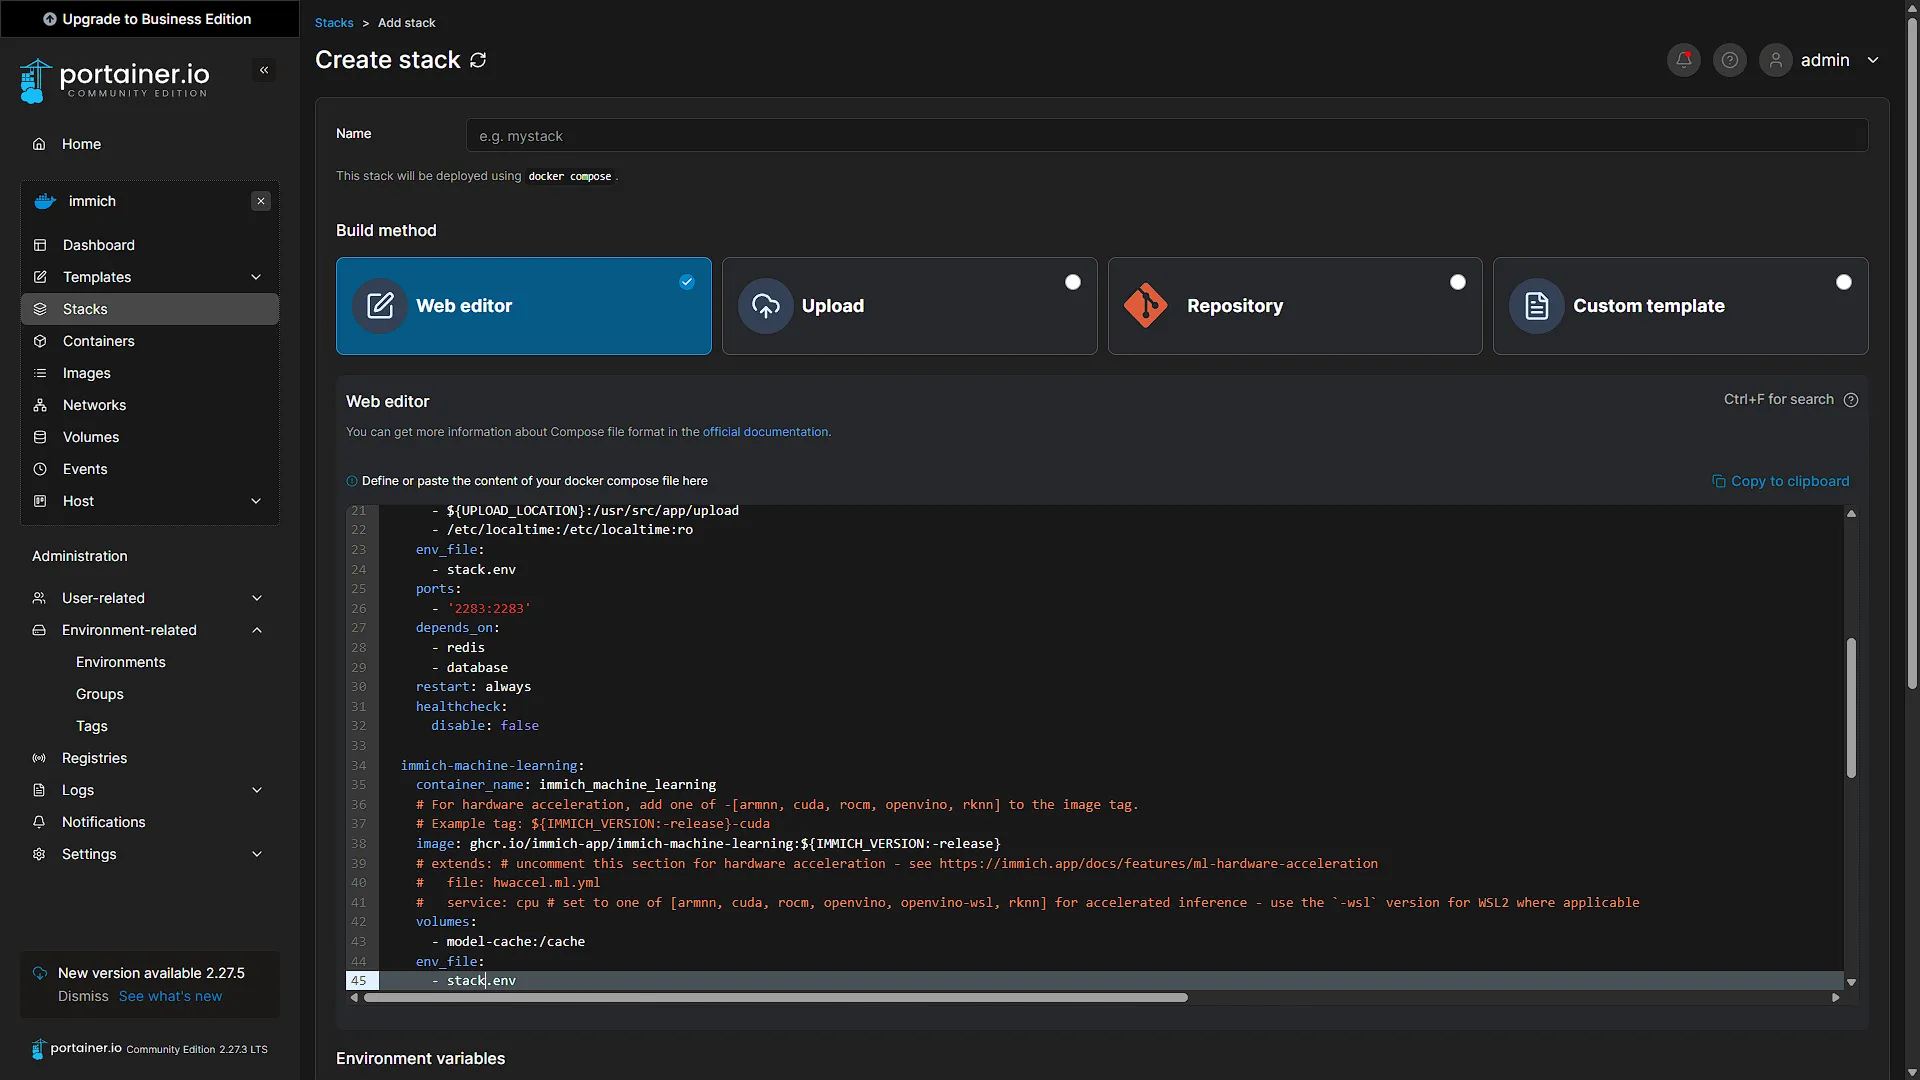The image size is (1920, 1080).
Task: Click the notifications bell icon in header
Action: pos(1684,60)
